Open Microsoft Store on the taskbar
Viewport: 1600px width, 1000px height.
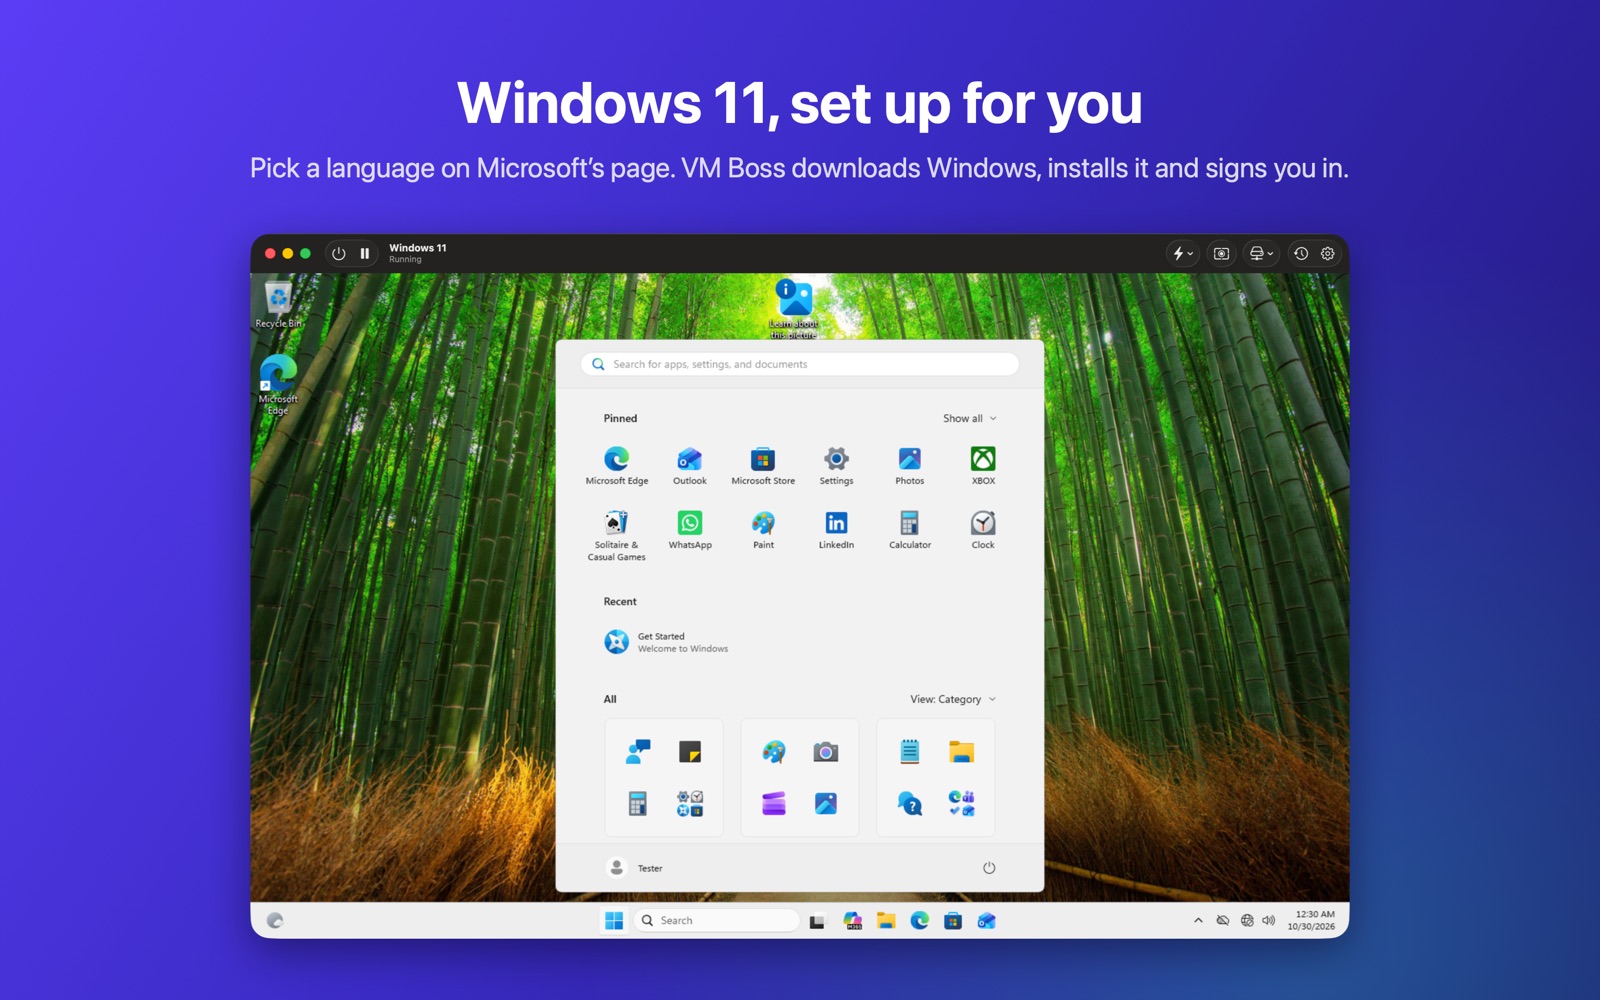coord(953,921)
